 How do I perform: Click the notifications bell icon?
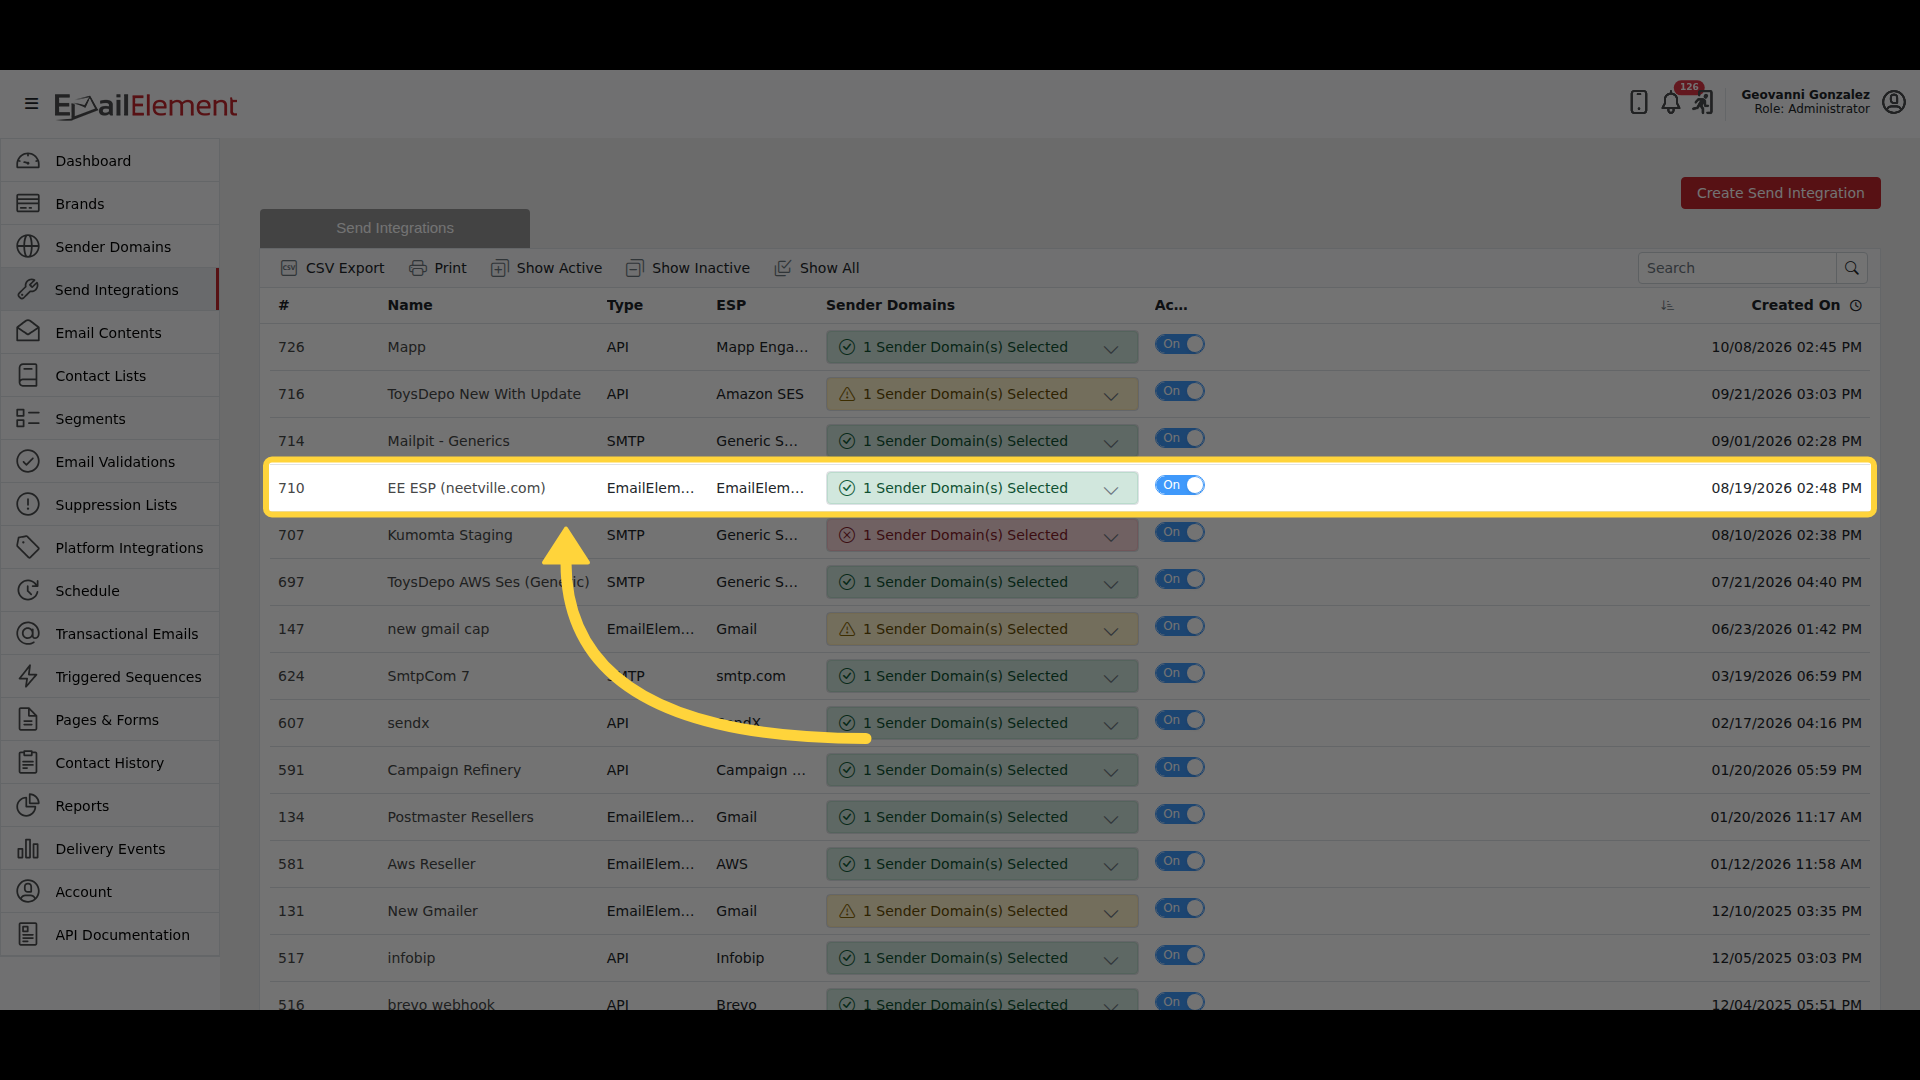pos(1670,102)
